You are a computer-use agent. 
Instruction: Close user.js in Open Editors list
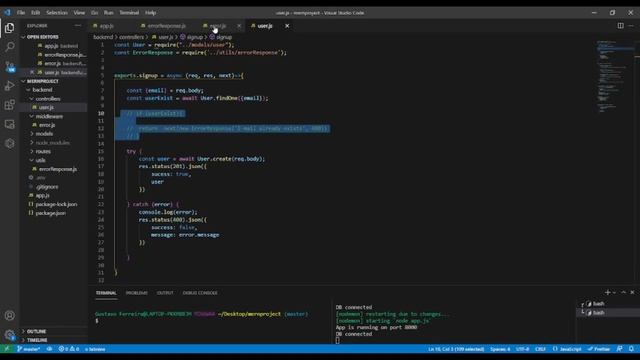coord(32,72)
